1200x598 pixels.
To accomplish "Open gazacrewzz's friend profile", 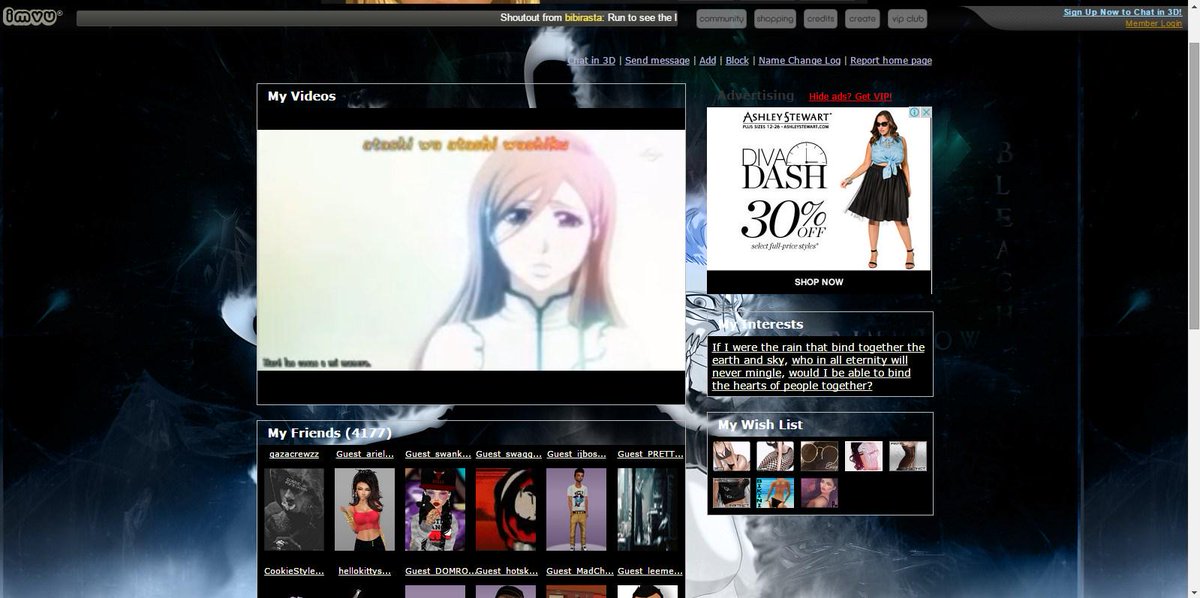I will (x=294, y=453).
